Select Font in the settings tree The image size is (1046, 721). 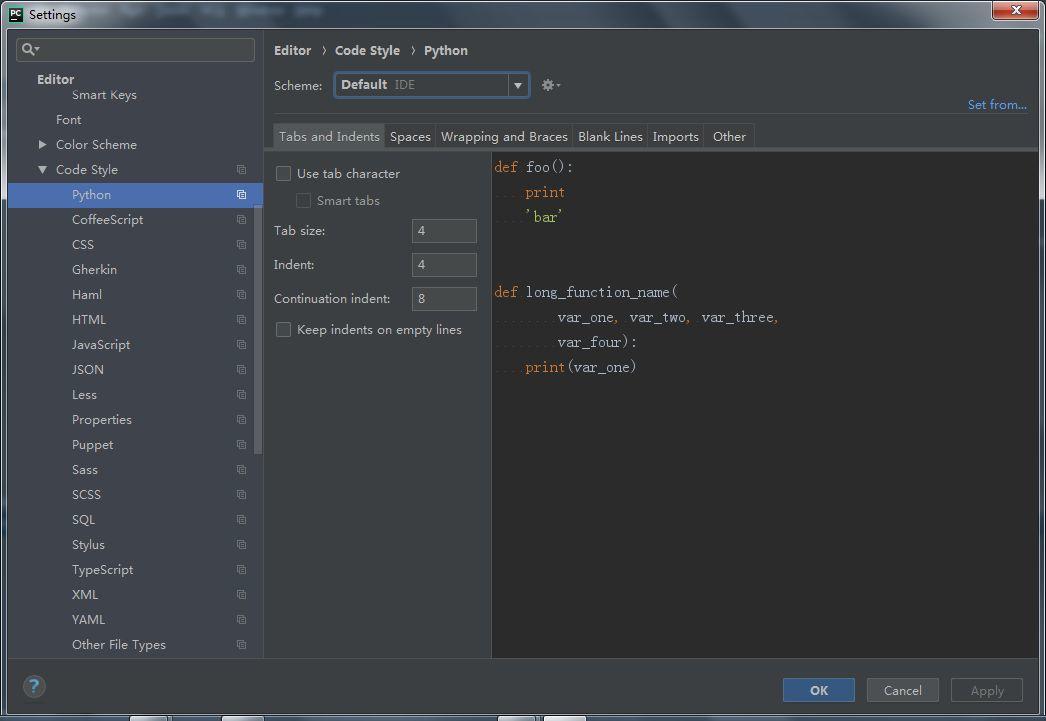[x=69, y=120]
